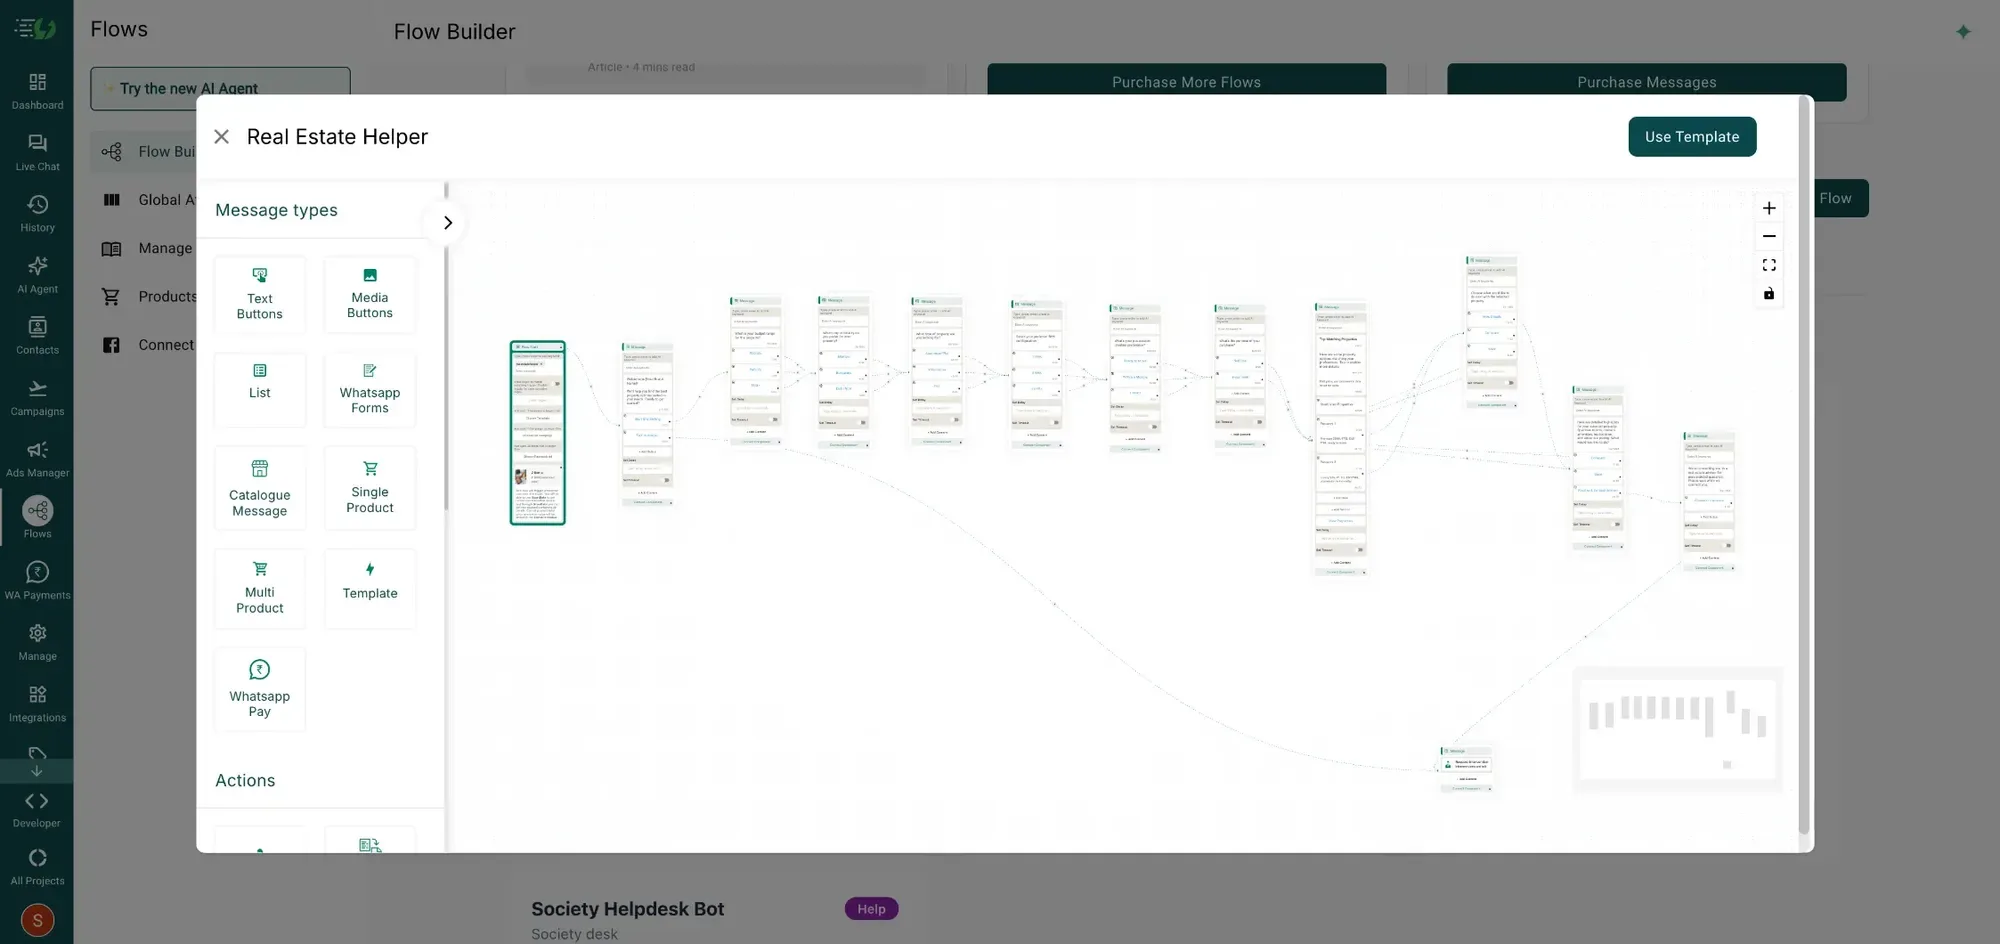2000x944 pixels.
Task: Open Campaigns in the sidebar
Action: pyautogui.click(x=37, y=397)
